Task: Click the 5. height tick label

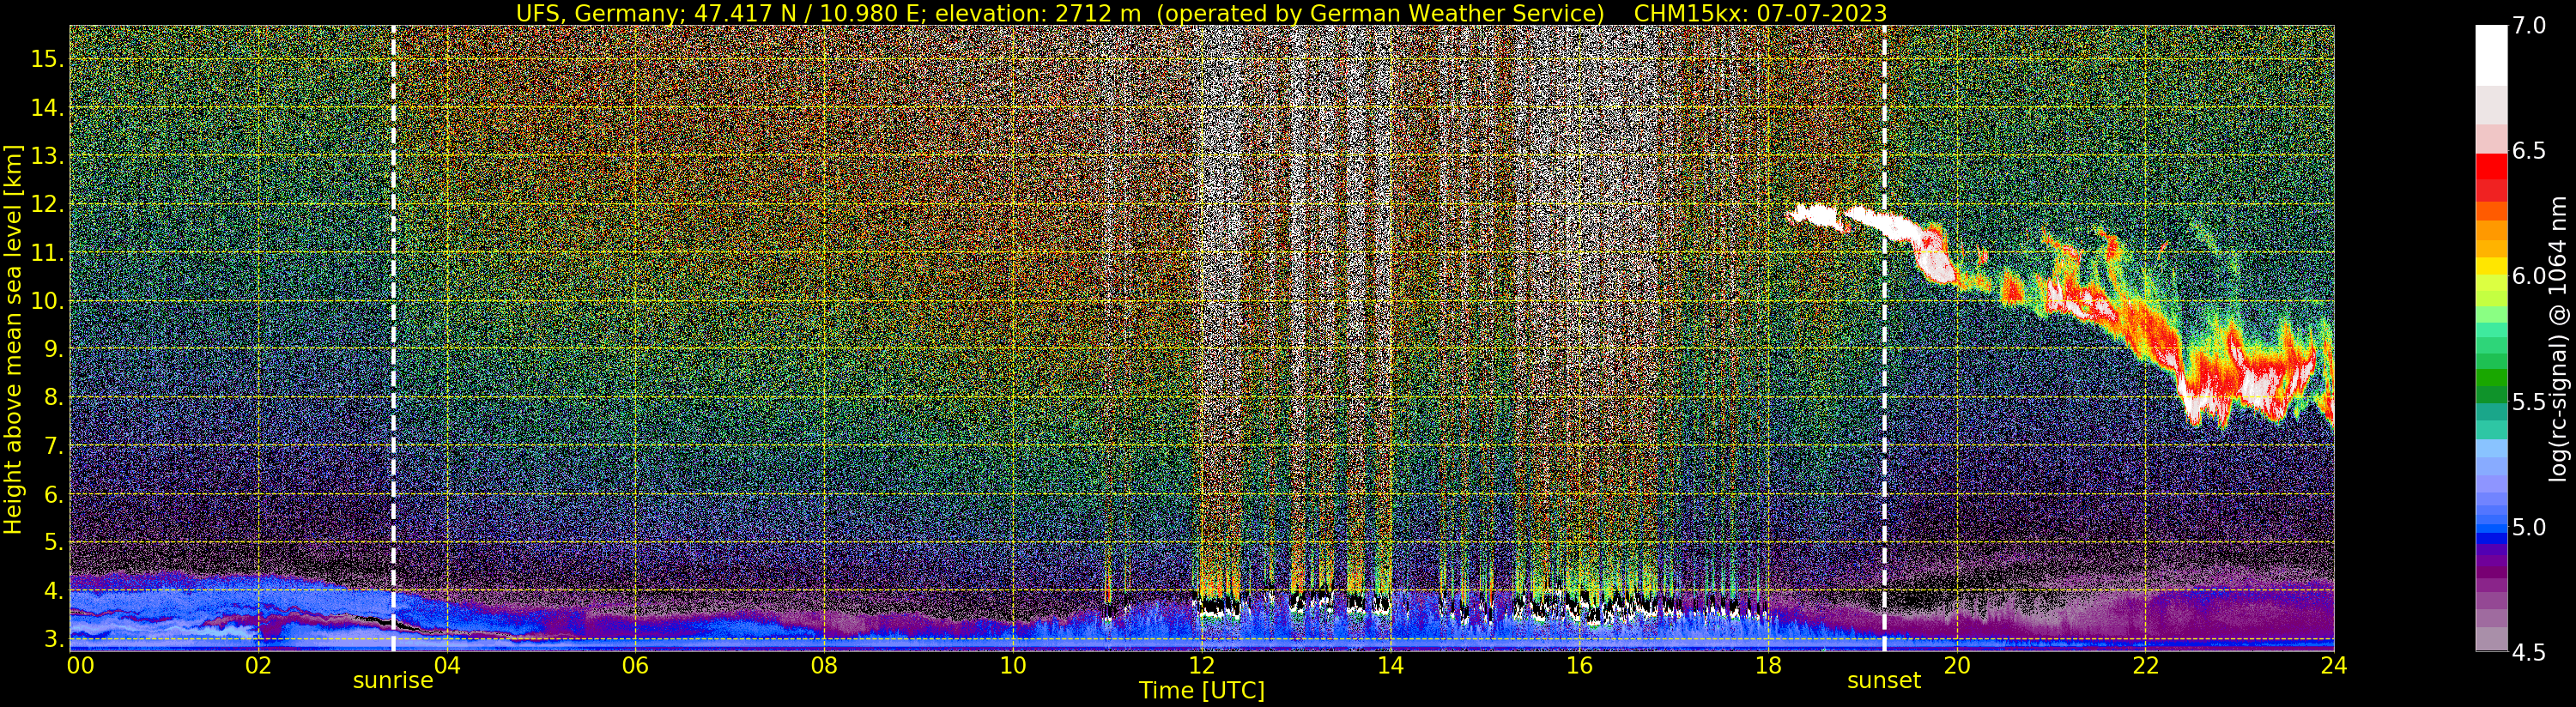Action: [54, 542]
